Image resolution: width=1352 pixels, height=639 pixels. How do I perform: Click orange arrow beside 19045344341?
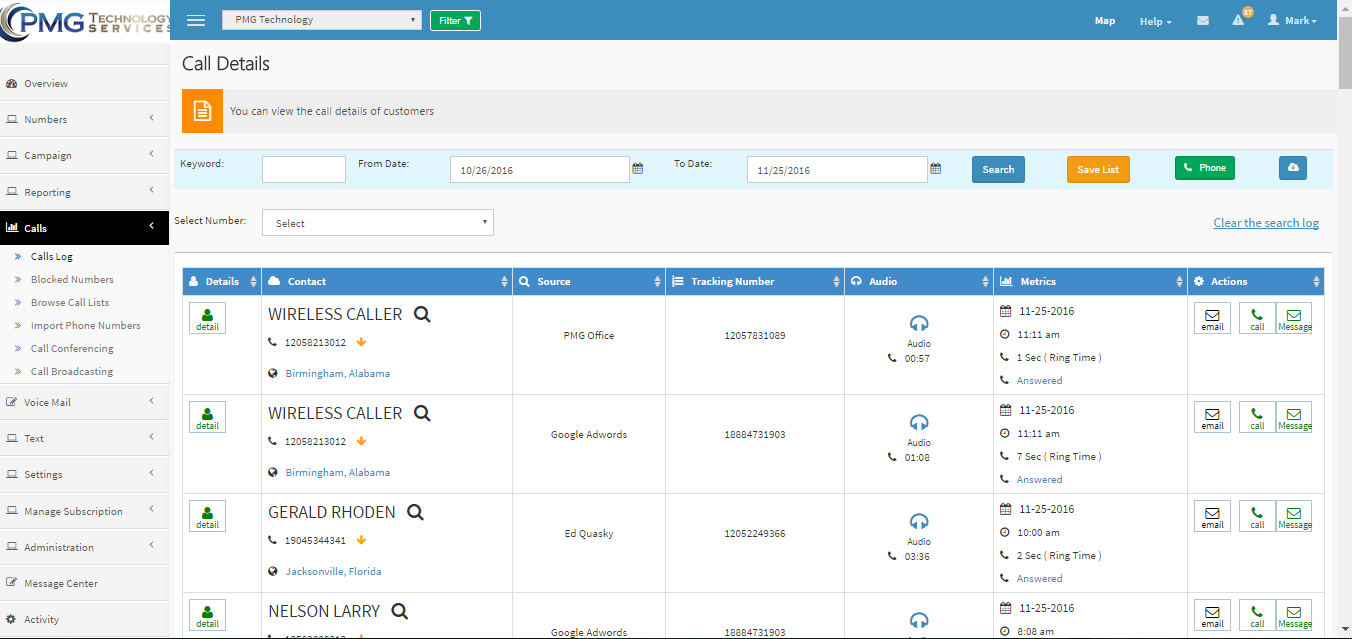(361, 540)
